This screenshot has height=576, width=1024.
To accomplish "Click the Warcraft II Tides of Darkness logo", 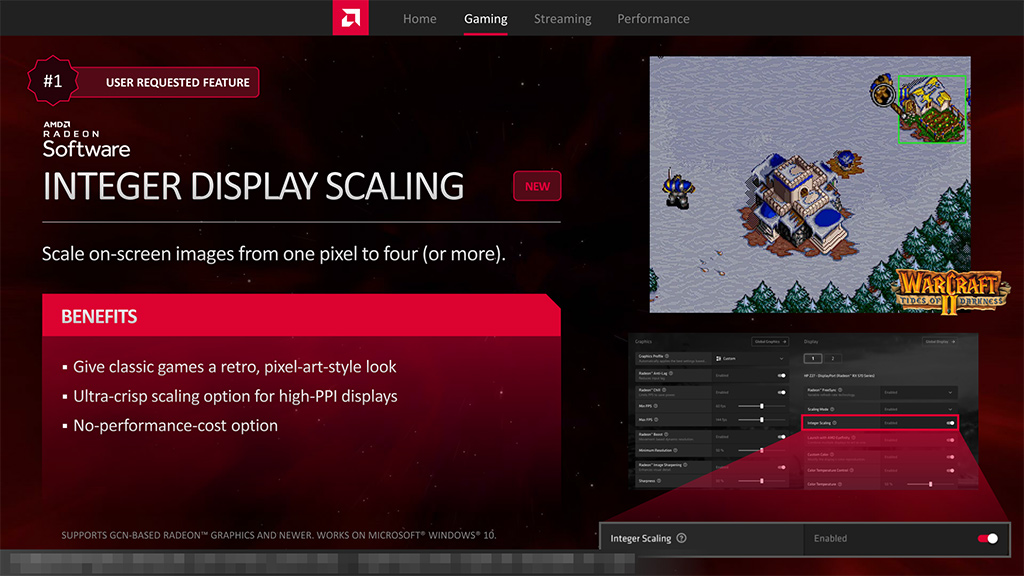I will click(x=950, y=290).
